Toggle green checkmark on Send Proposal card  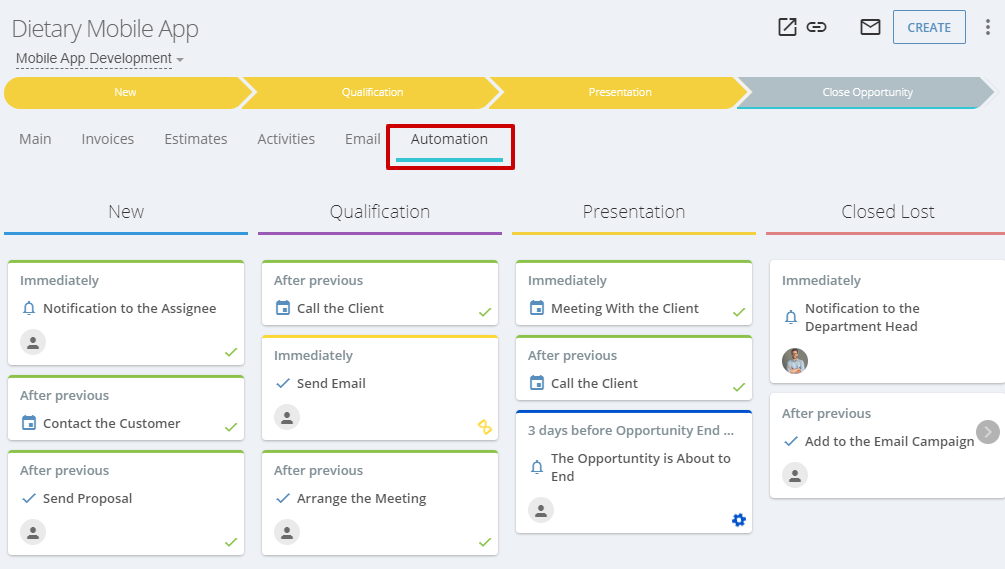(x=231, y=542)
